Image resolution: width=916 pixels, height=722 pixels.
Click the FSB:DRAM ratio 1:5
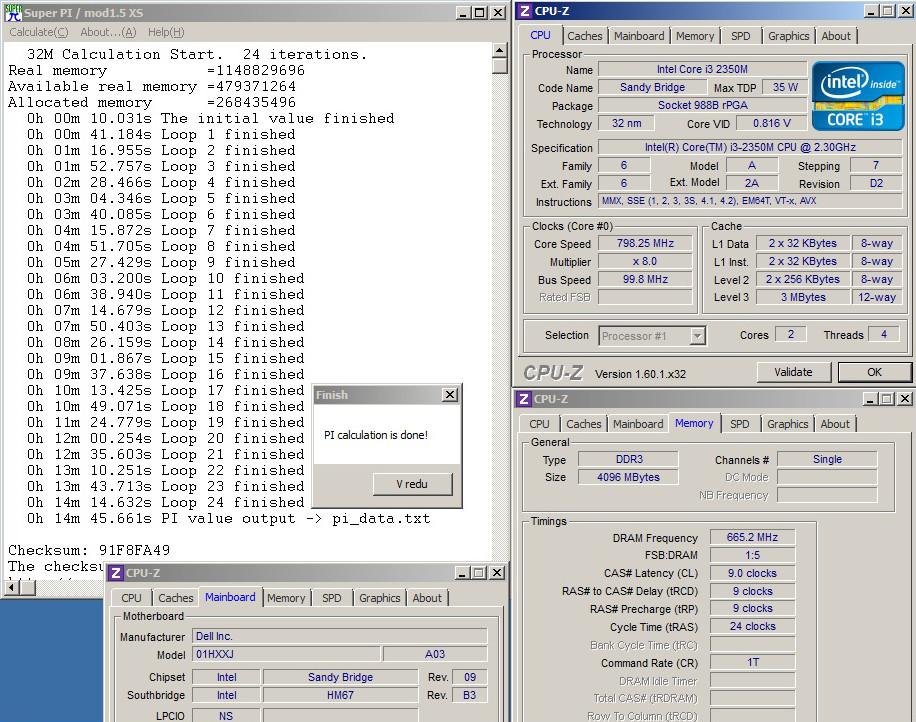click(x=752, y=556)
